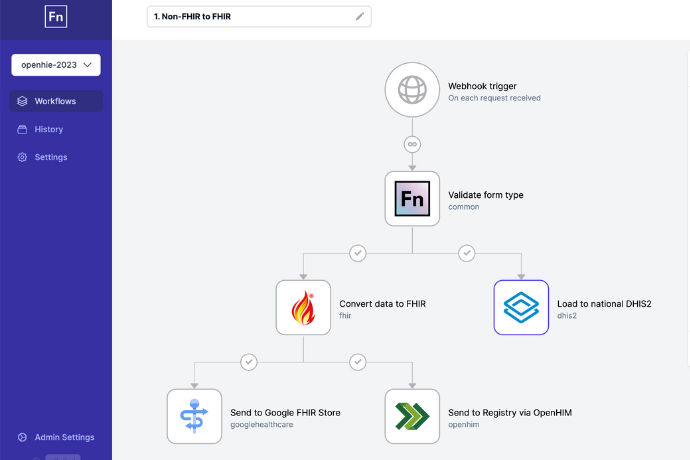Select Send to Registry via OpenHIM node
The height and width of the screenshot is (460, 690).
coord(412,416)
